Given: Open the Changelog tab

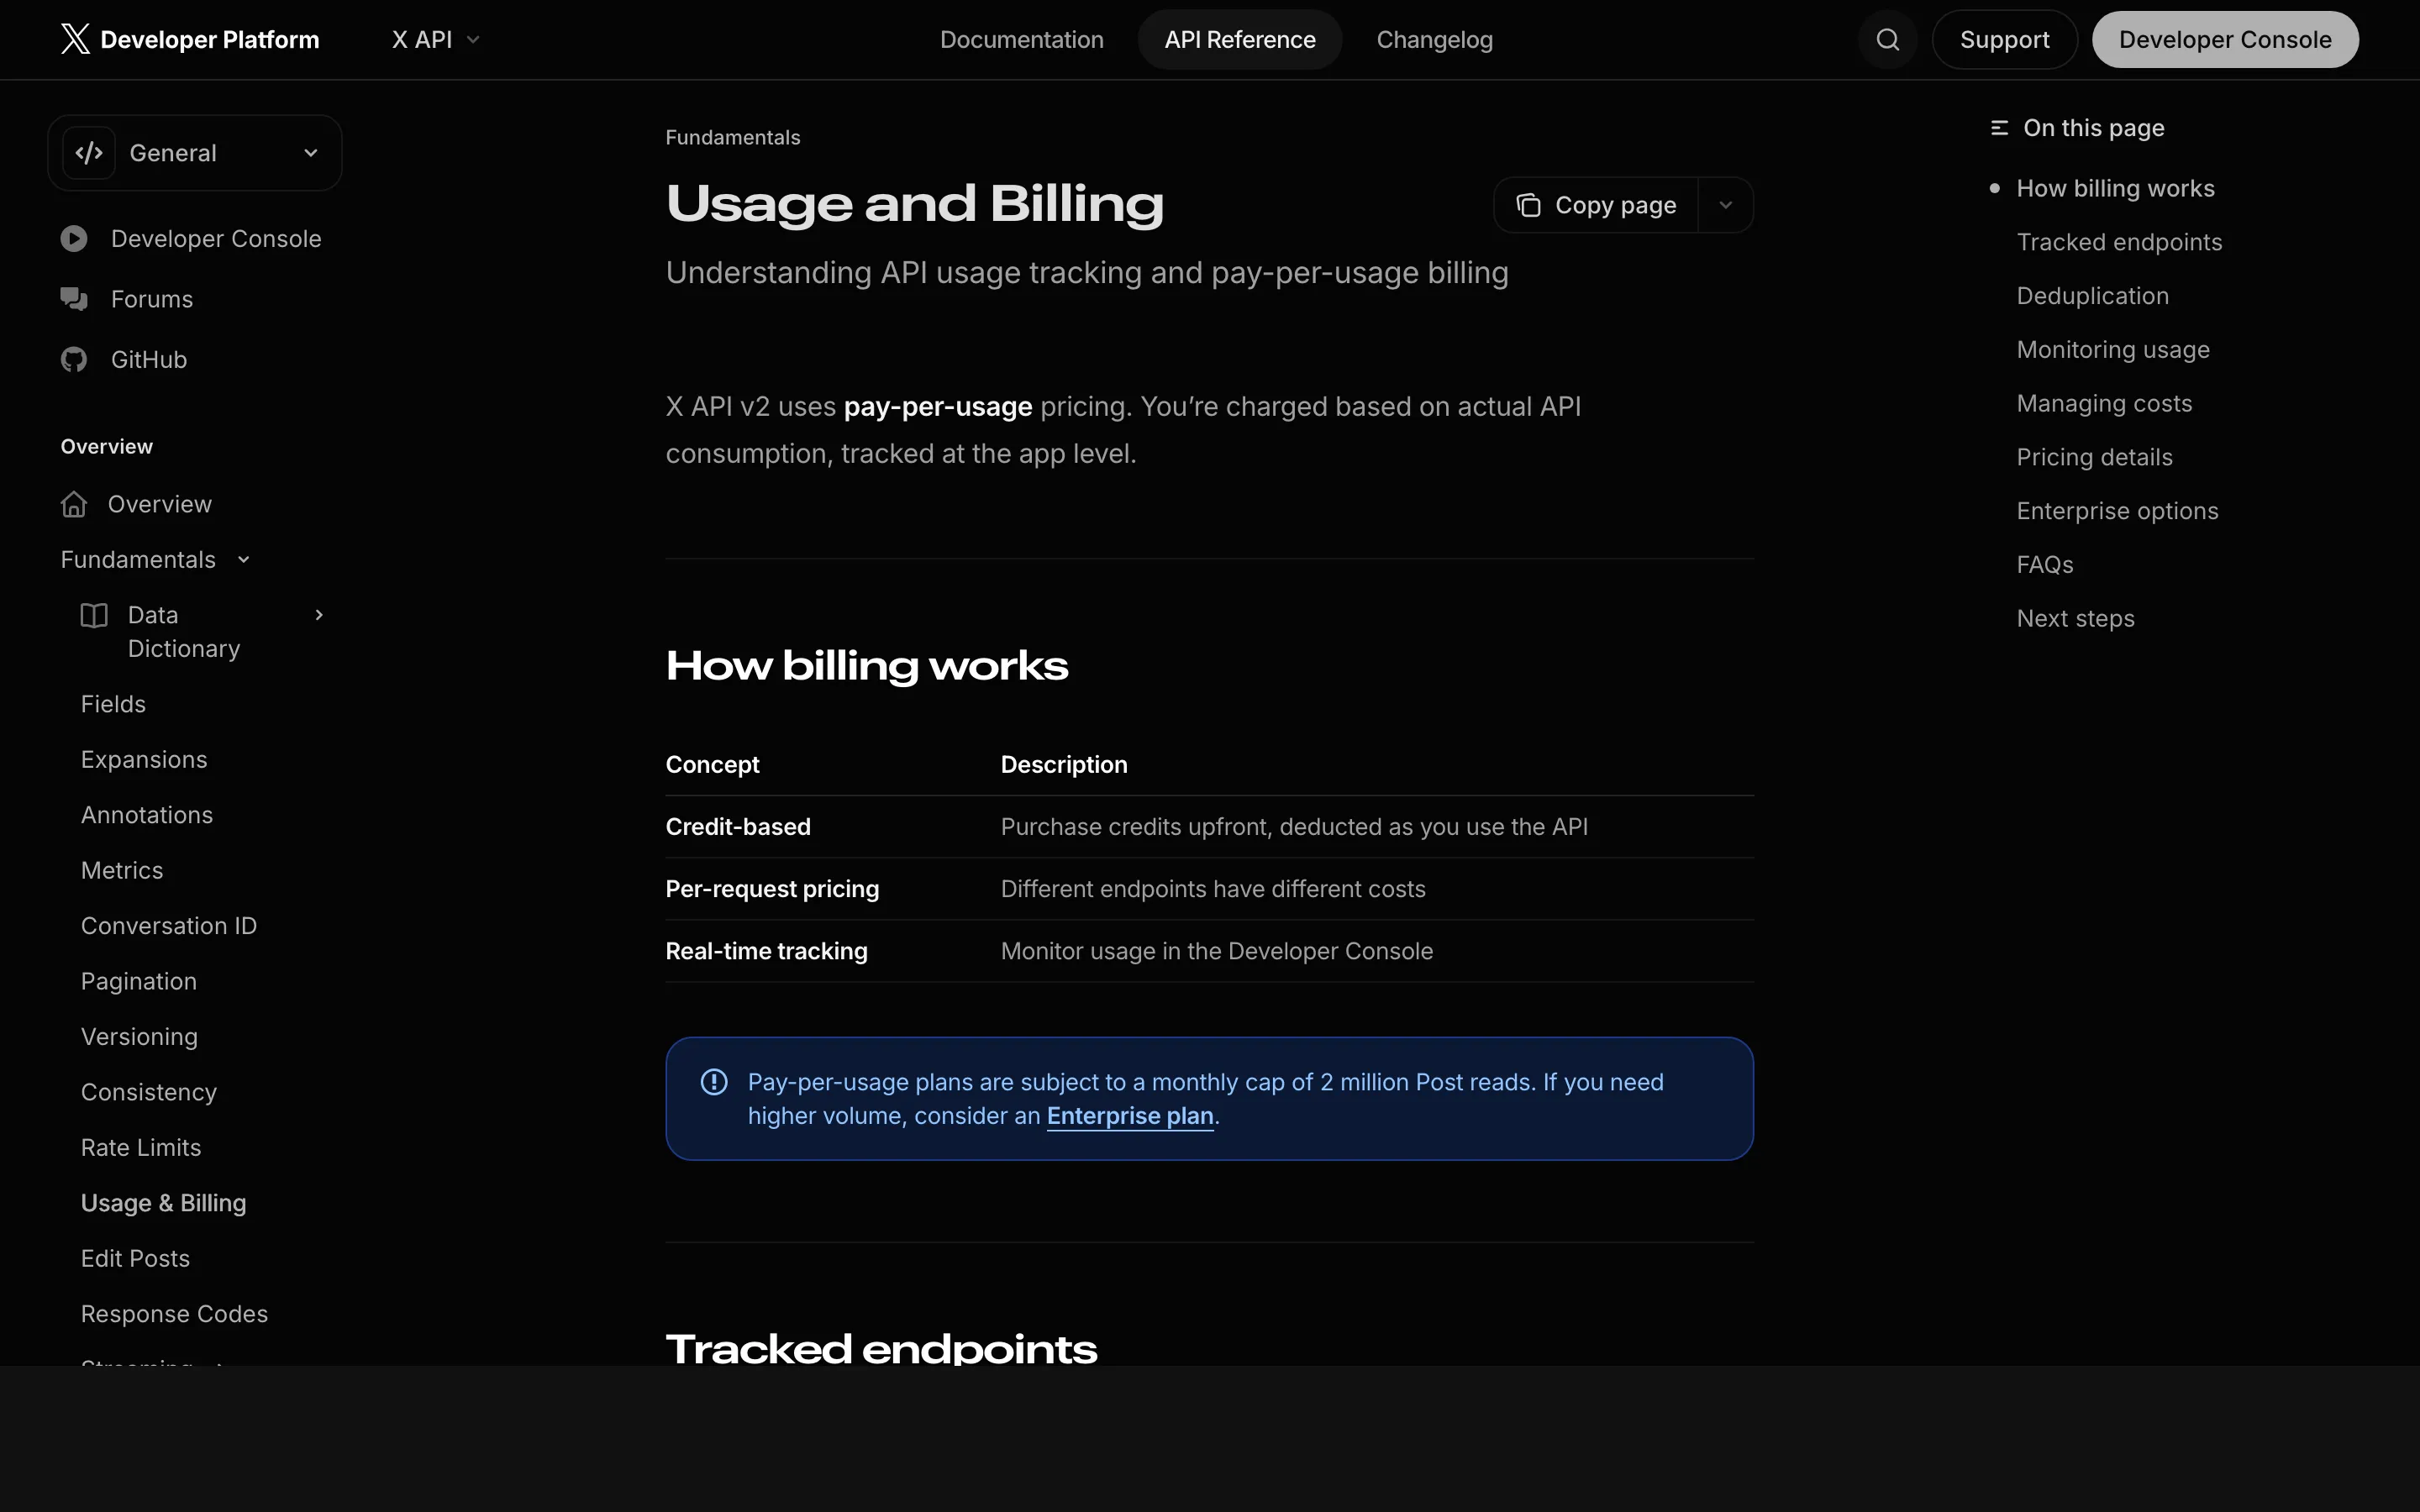Looking at the screenshot, I should click(1434, 40).
